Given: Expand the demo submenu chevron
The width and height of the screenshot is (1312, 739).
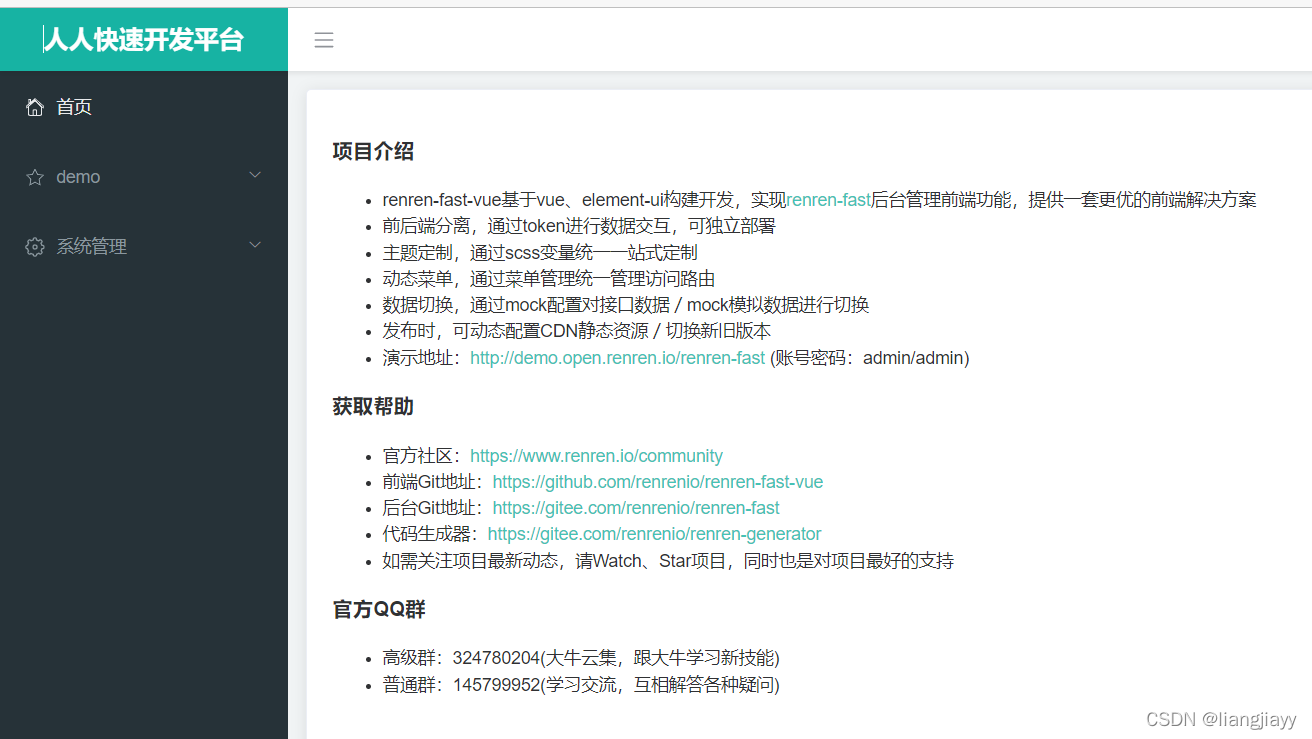Looking at the screenshot, I should click(255, 176).
